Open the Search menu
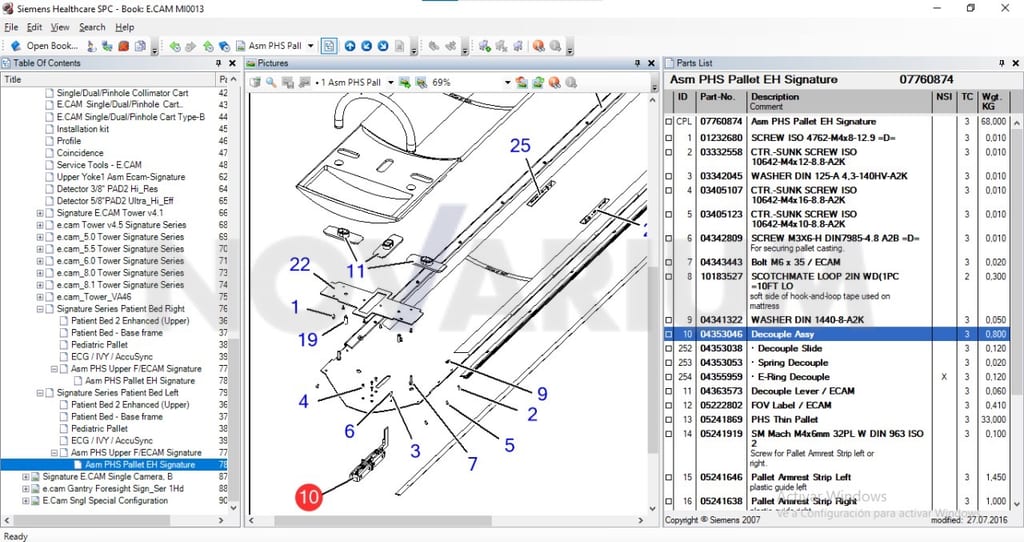This screenshot has height=542, width=1024. (92, 27)
